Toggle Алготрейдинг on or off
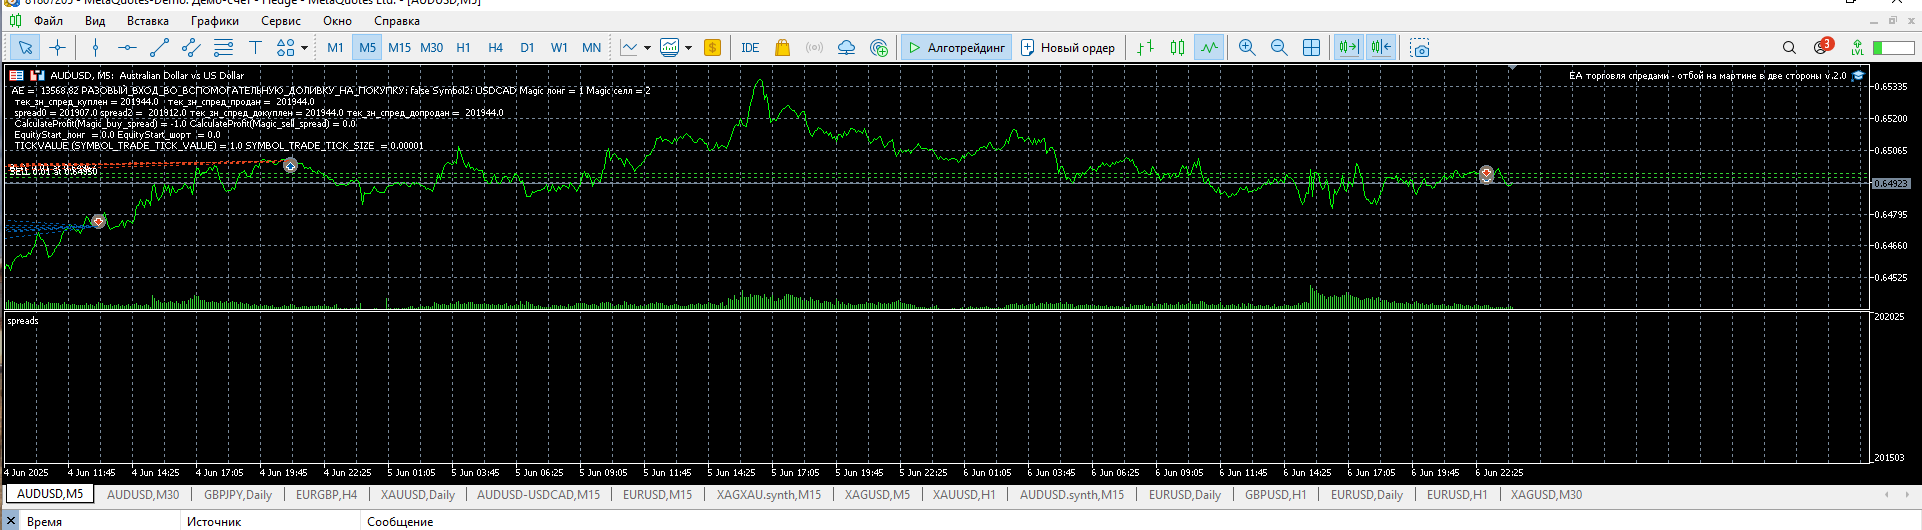Image resolution: width=1922 pixels, height=530 pixels. coord(956,47)
